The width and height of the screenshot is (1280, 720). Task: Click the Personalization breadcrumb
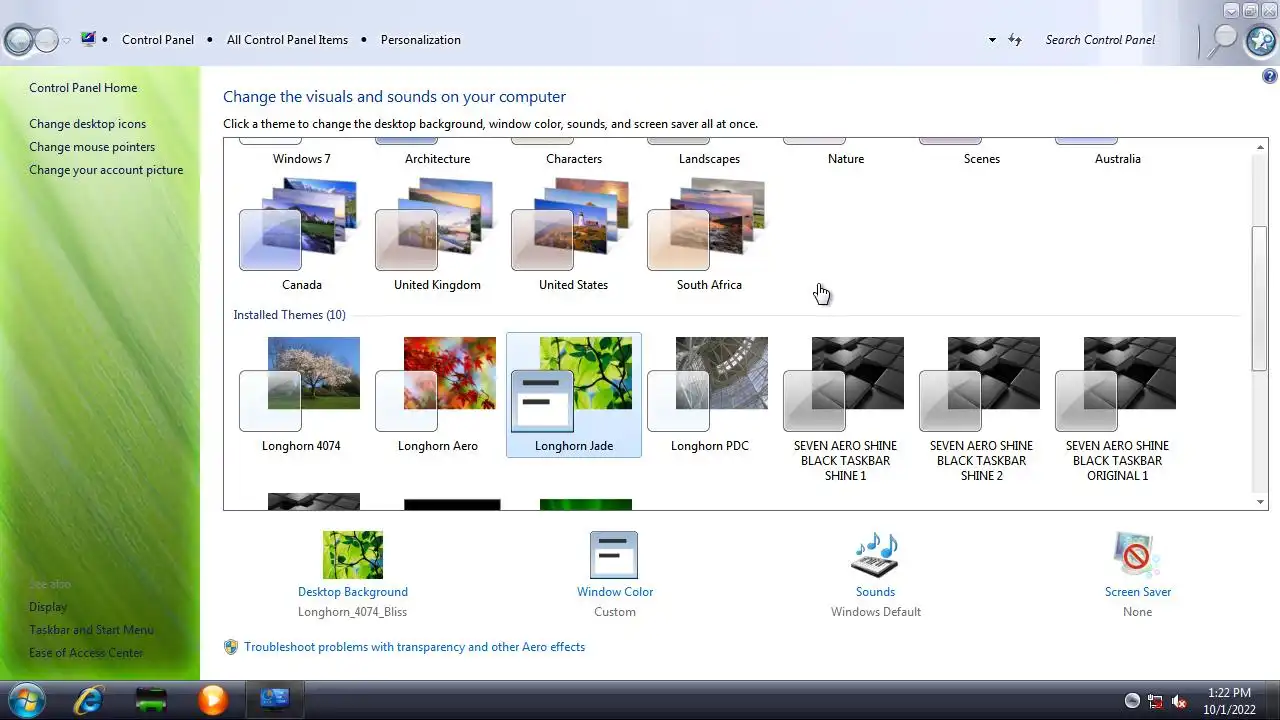(x=421, y=40)
